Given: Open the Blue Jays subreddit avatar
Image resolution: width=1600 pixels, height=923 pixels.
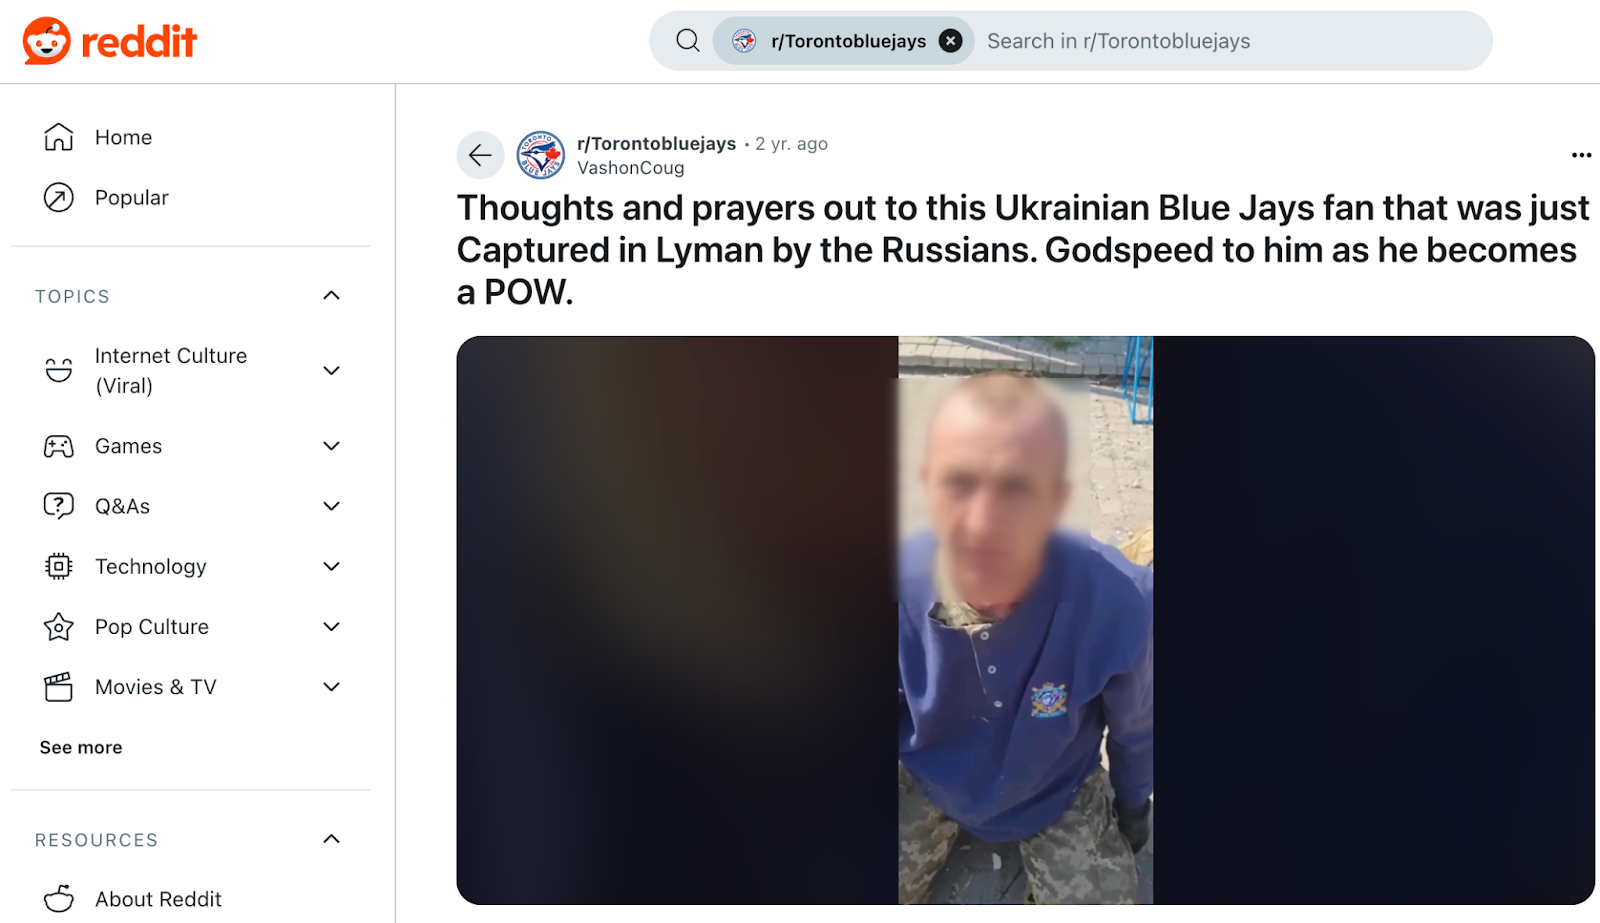Looking at the screenshot, I should click(x=541, y=155).
